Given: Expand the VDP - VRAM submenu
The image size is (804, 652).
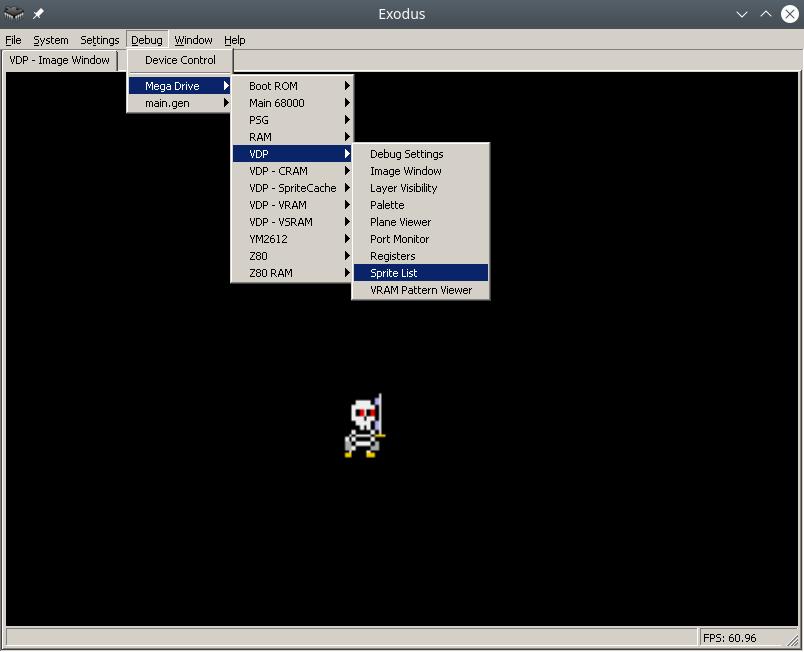Looking at the screenshot, I should 292,205.
